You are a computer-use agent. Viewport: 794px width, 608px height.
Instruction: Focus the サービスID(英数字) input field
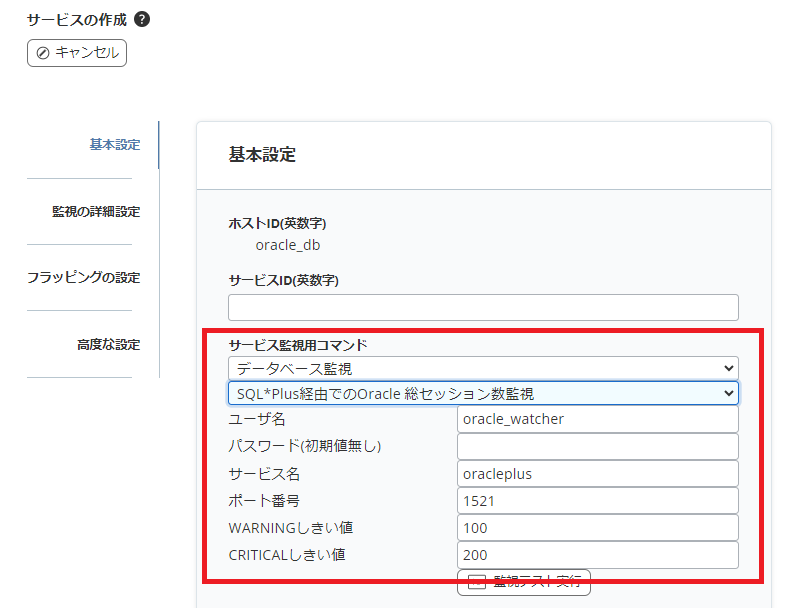pos(483,307)
